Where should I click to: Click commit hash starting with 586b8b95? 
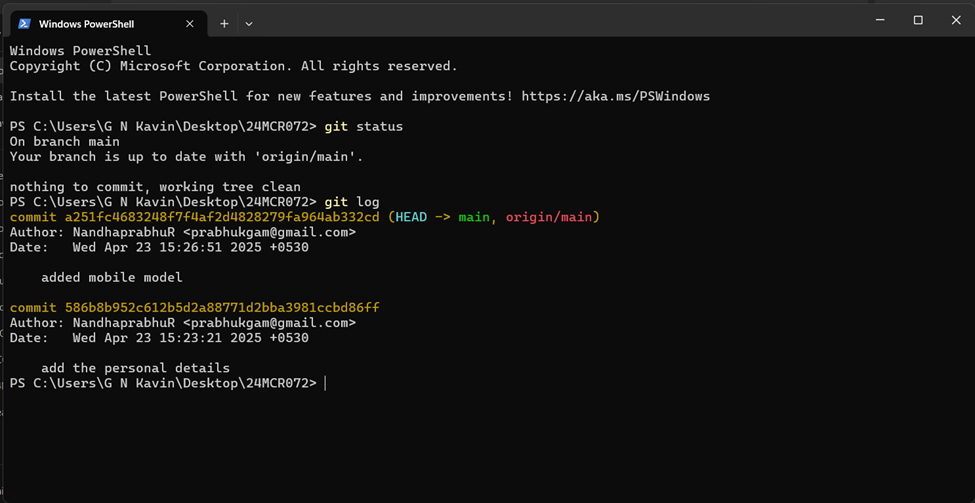coord(222,308)
